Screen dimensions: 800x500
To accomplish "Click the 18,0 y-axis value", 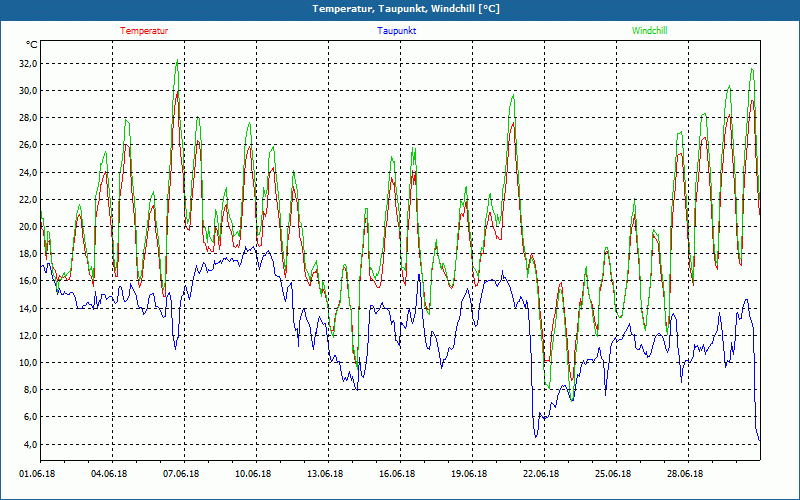I will coord(29,254).
